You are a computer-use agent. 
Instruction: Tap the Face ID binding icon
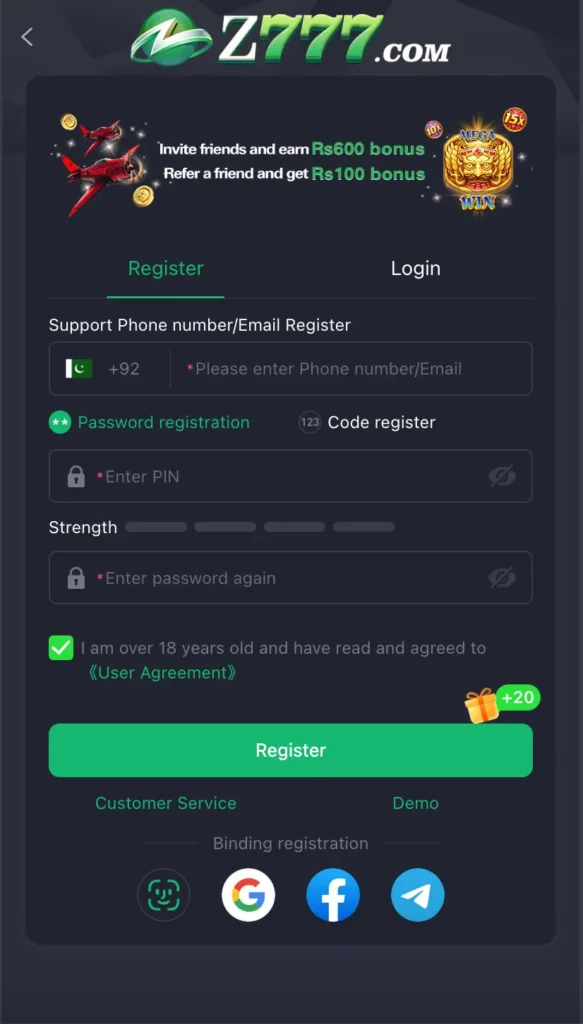coord(164,895)
